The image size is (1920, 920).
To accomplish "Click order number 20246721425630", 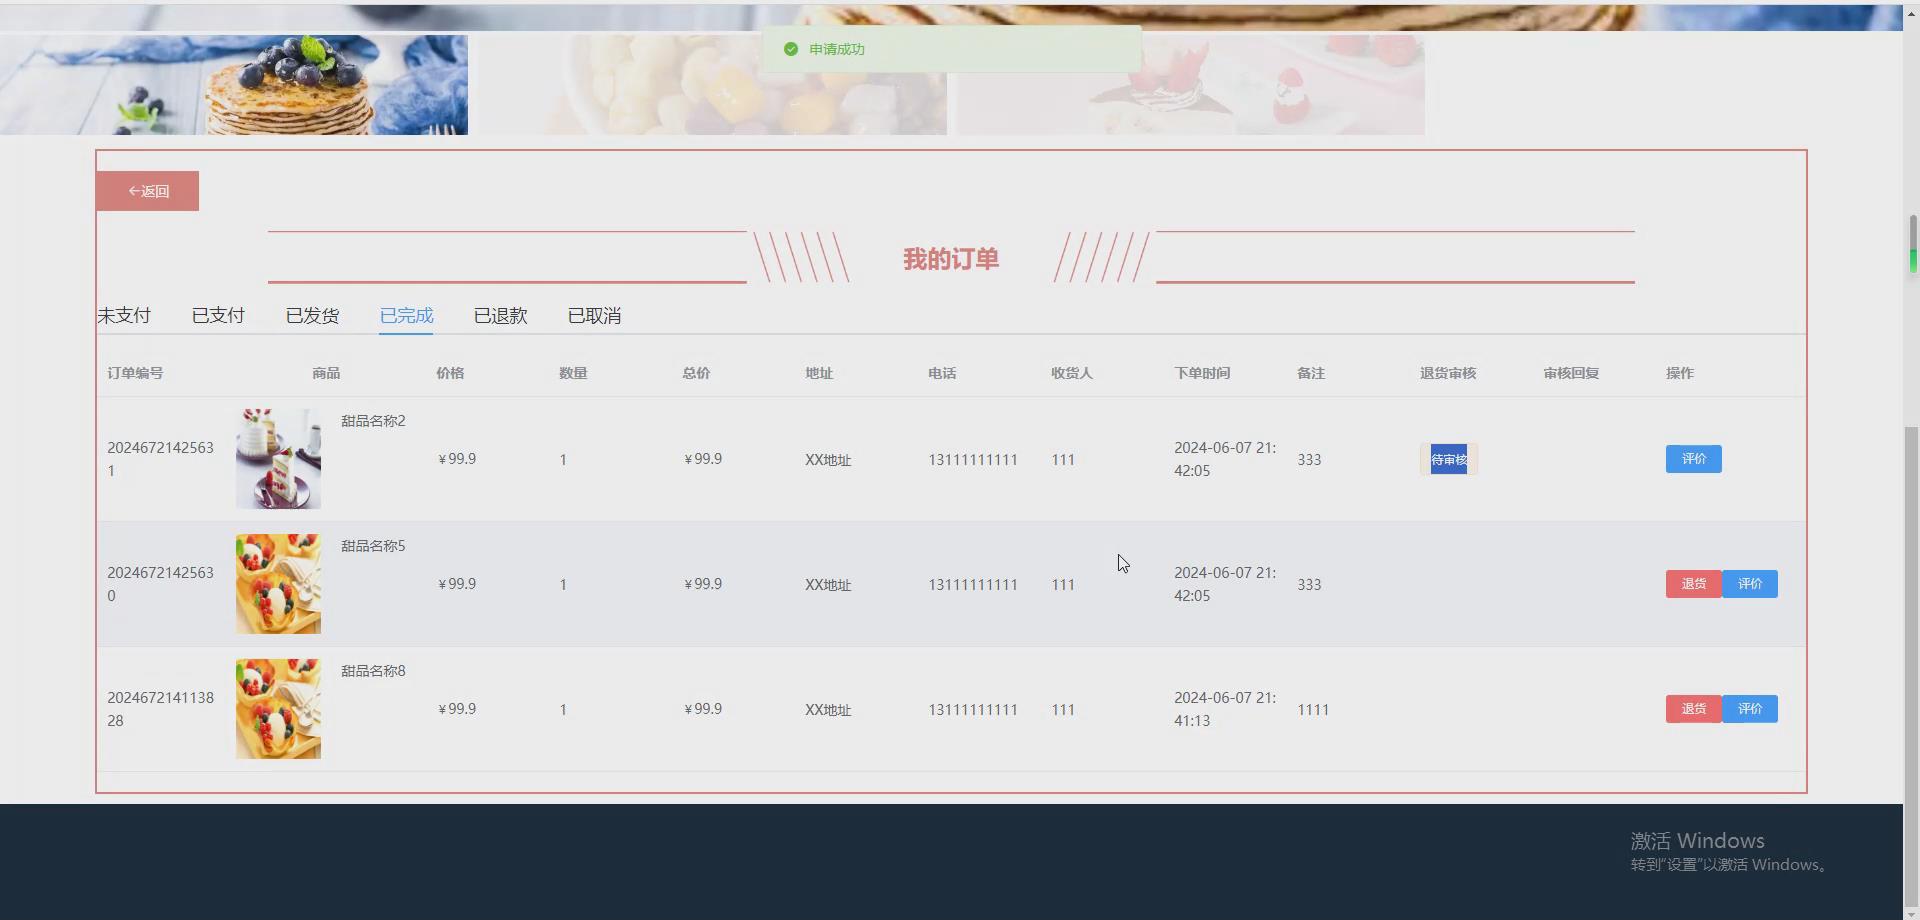I will tap(160, 584).
